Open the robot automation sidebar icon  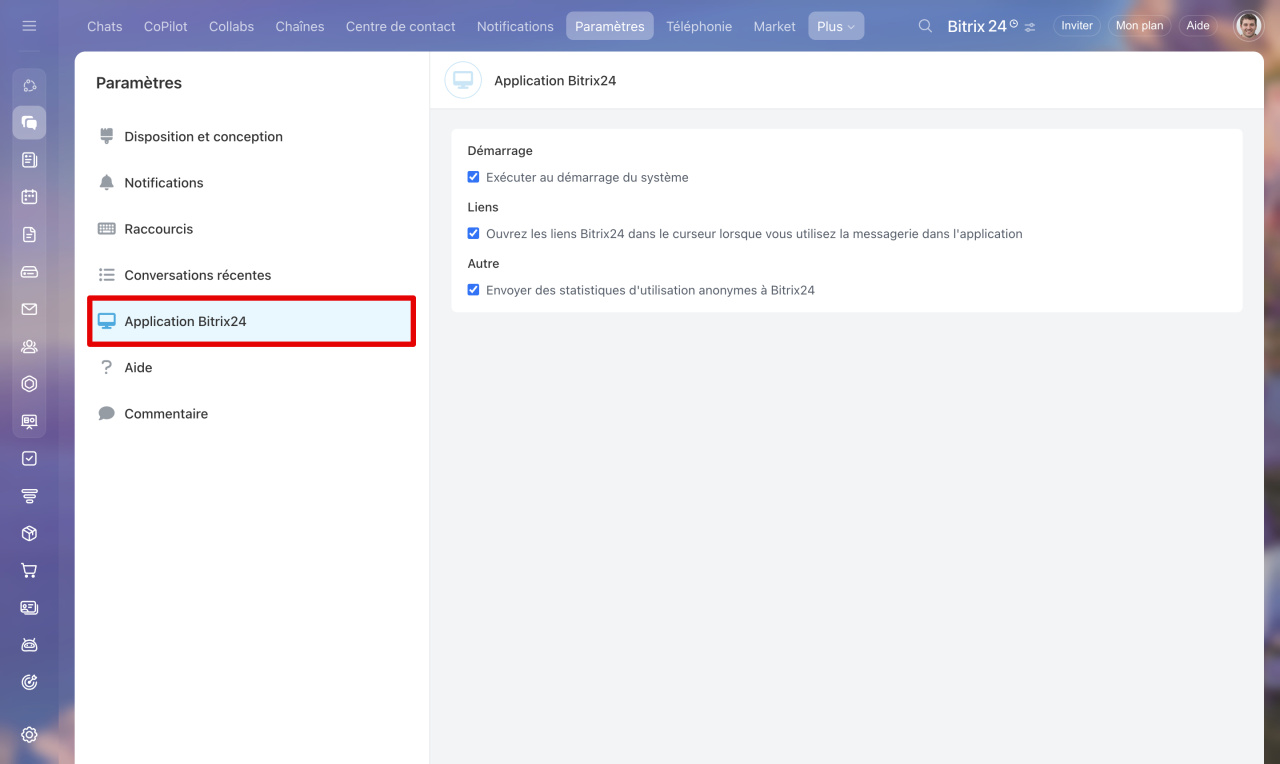pyautogui.click(x=29, y=645)
